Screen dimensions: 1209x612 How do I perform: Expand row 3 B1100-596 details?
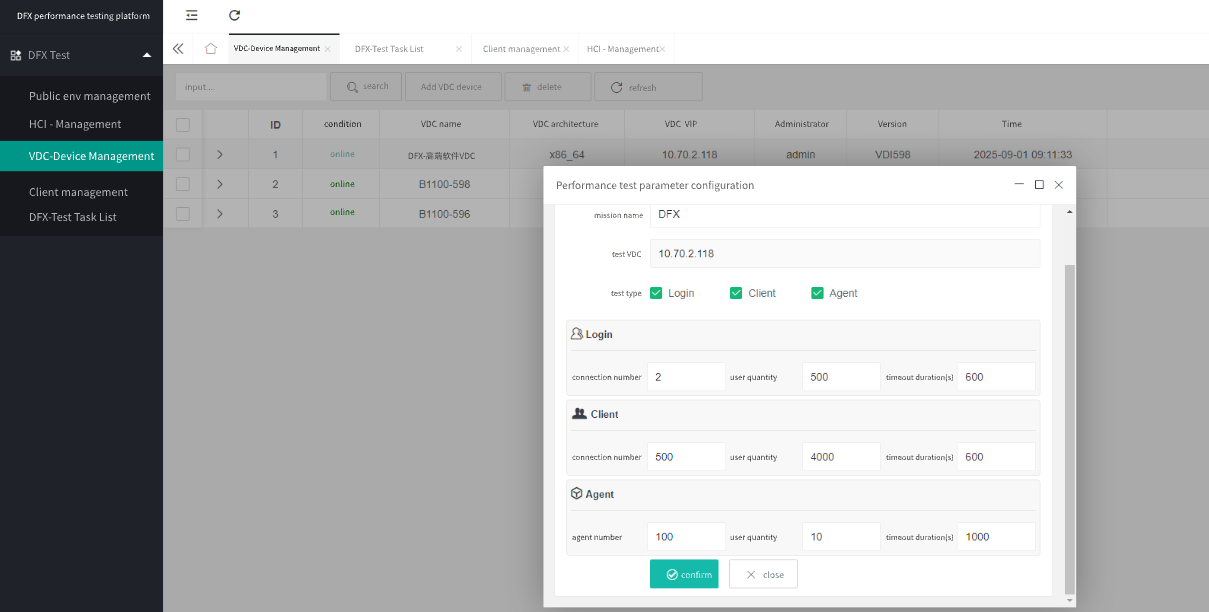coord(220,213)
